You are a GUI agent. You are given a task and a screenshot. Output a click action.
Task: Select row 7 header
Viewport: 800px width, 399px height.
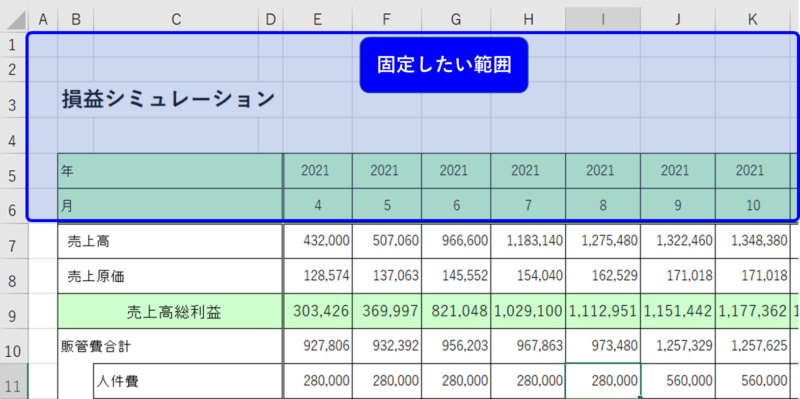(x=14, y=241)
